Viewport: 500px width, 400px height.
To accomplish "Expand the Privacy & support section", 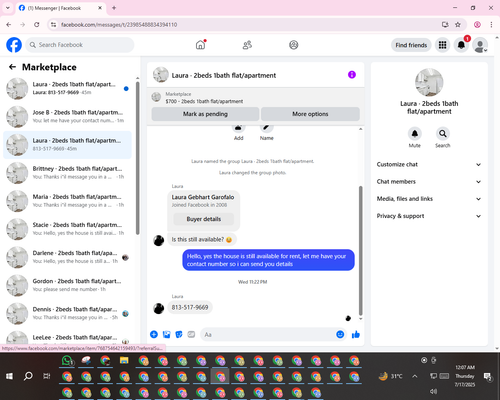I will tap(429, 216).
